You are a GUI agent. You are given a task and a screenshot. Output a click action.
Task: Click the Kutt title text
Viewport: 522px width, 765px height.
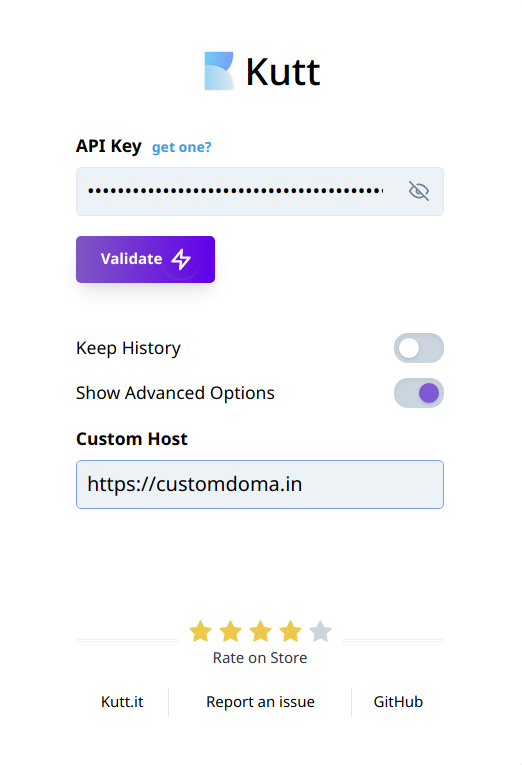click(x=283, y=72)
